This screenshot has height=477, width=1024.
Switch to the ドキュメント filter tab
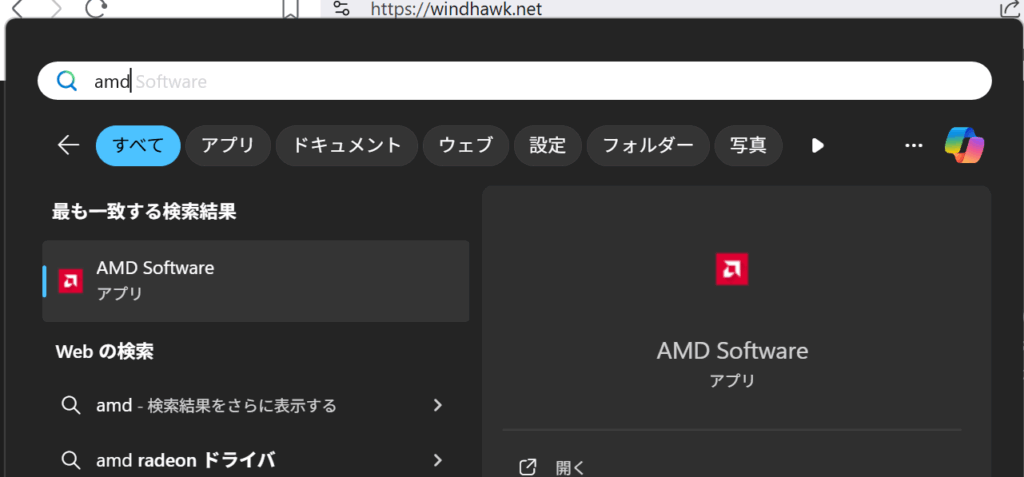pyautogui.click(x=347, y=145)
